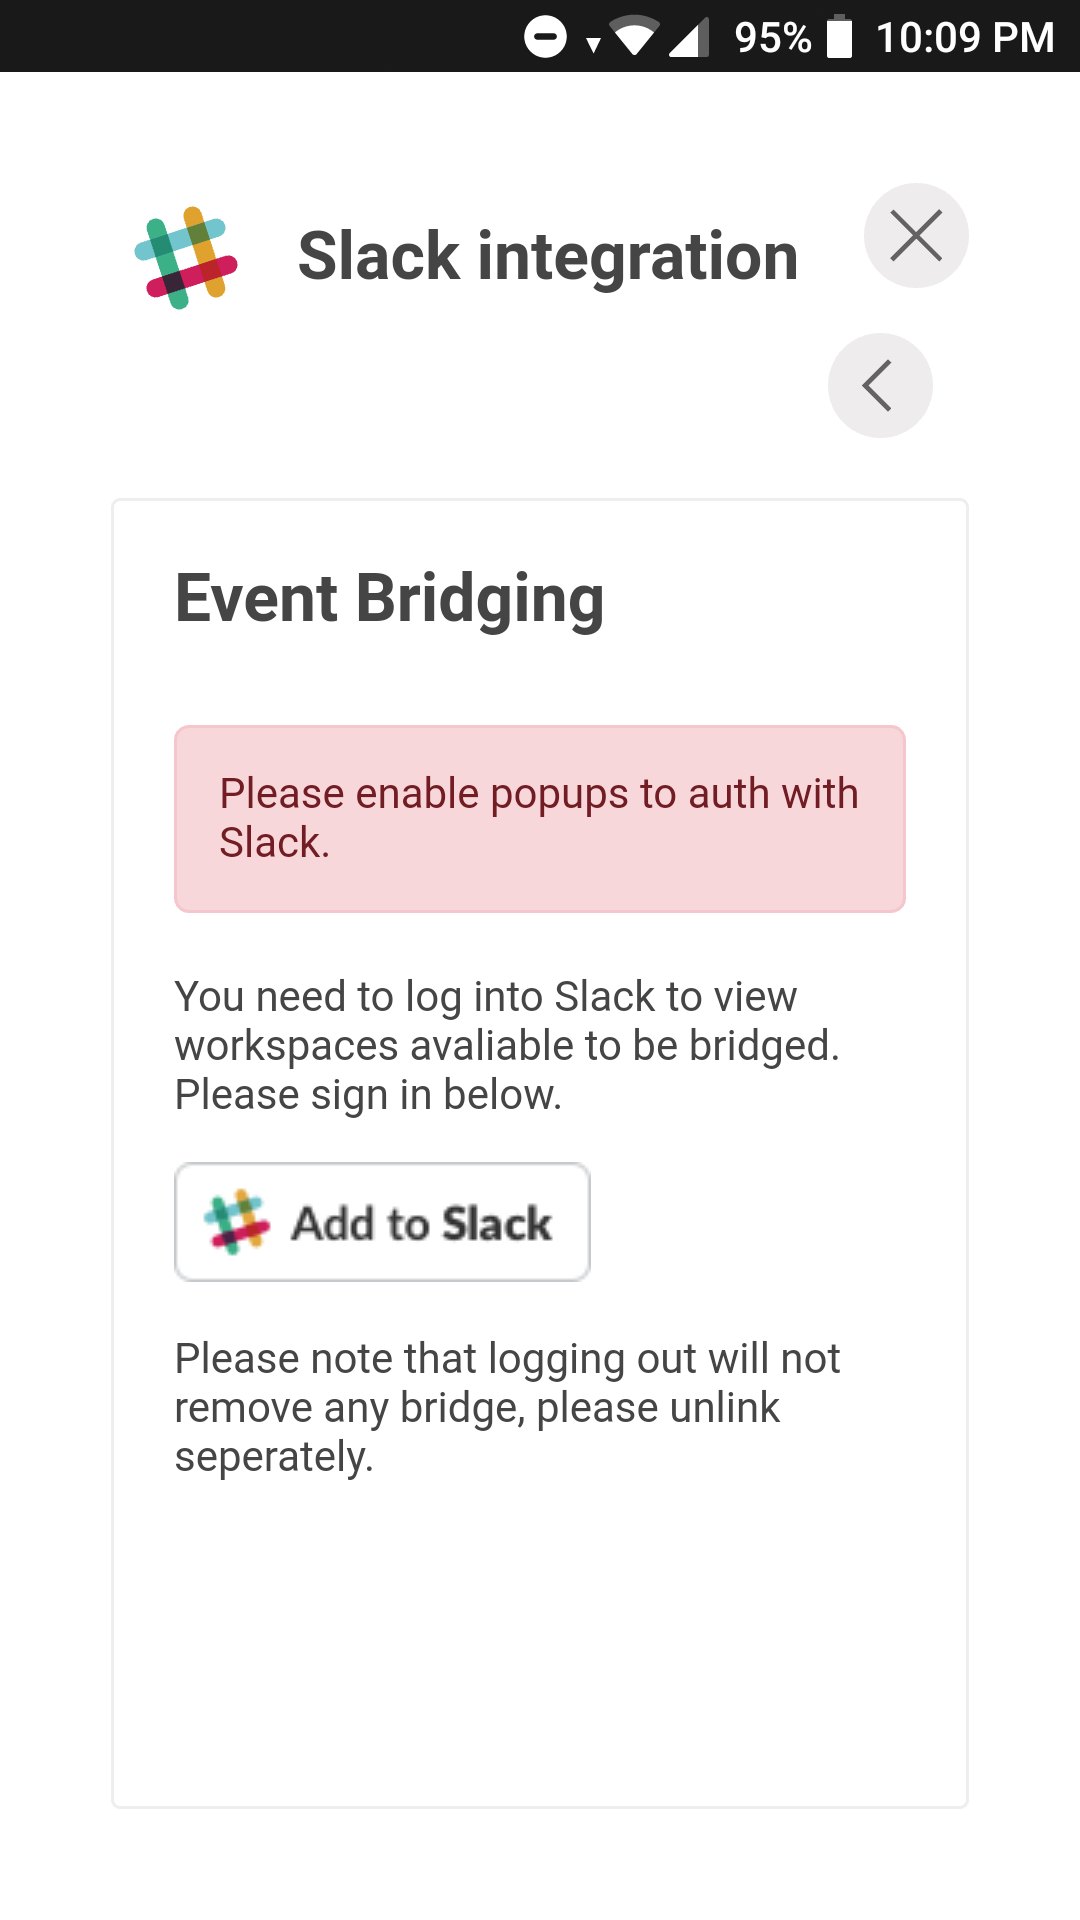Click the battery indicator icon
The image size is (1080, 1920).
[838, 36]
